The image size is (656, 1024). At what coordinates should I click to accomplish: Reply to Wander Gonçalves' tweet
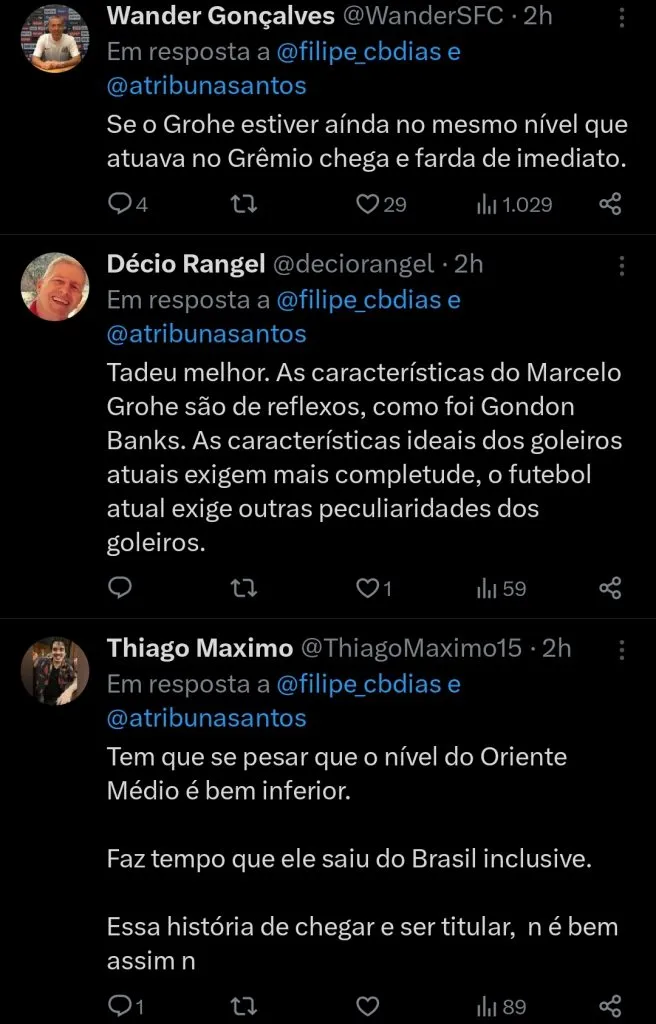120,204
